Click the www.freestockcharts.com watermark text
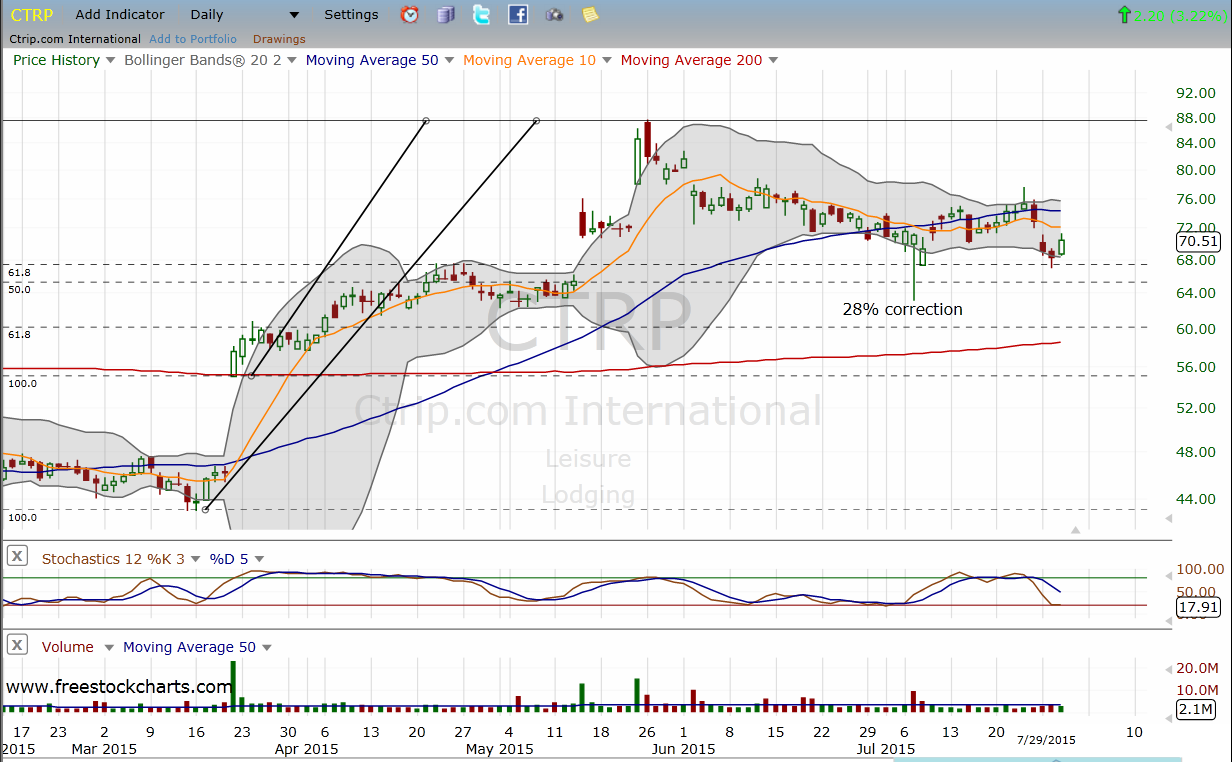 [x=119, y=687]
